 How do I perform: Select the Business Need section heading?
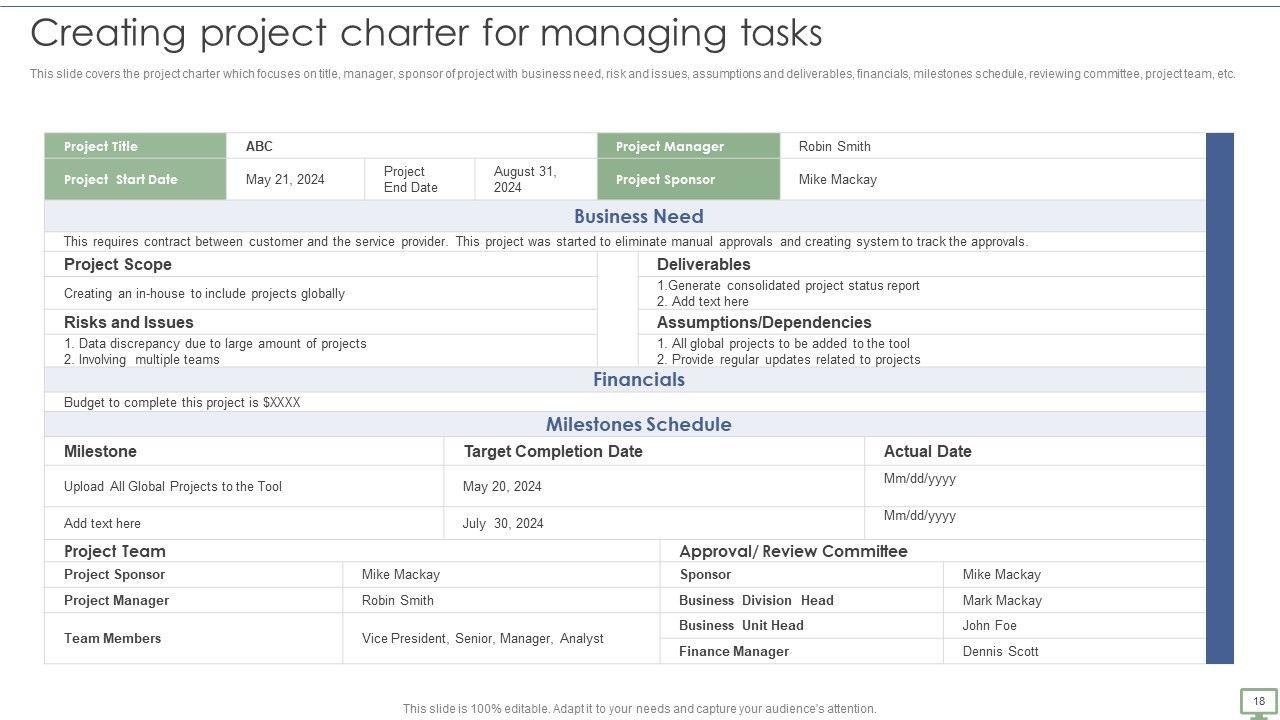638,216
